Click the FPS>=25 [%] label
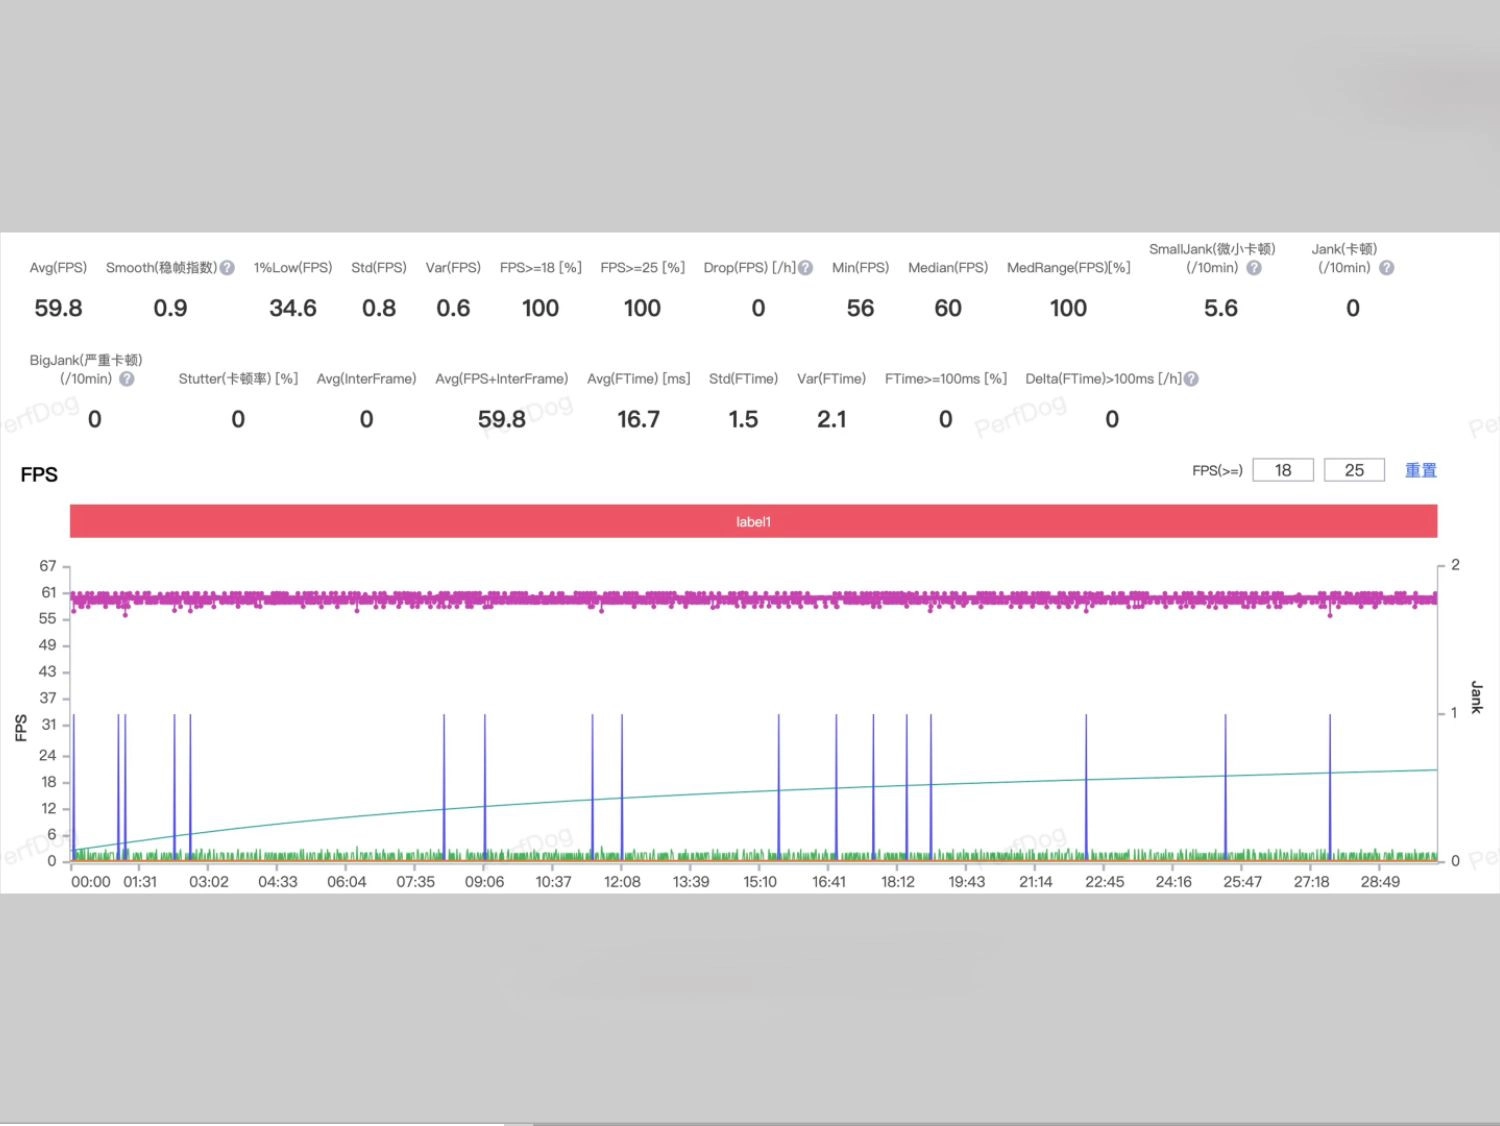The height and width of the screenshot is (1126, 1500). tap(642, 268)
